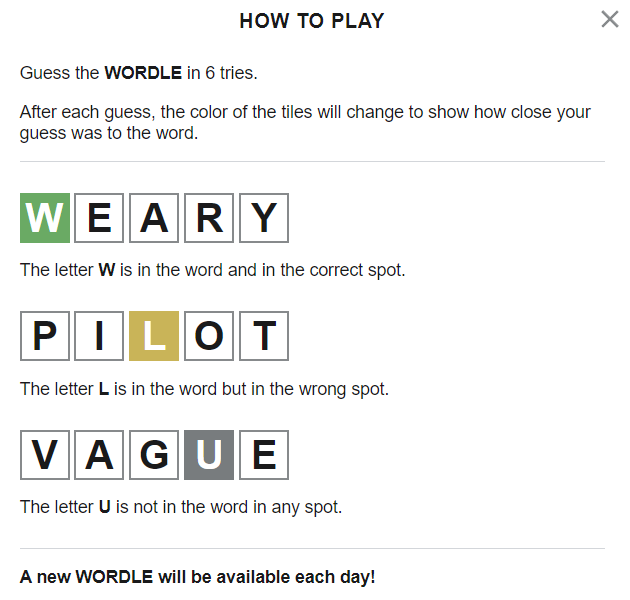Click the yellow L tile in PILOT
The width and height of the screenshot is (630, 600).
pos(154,336)
